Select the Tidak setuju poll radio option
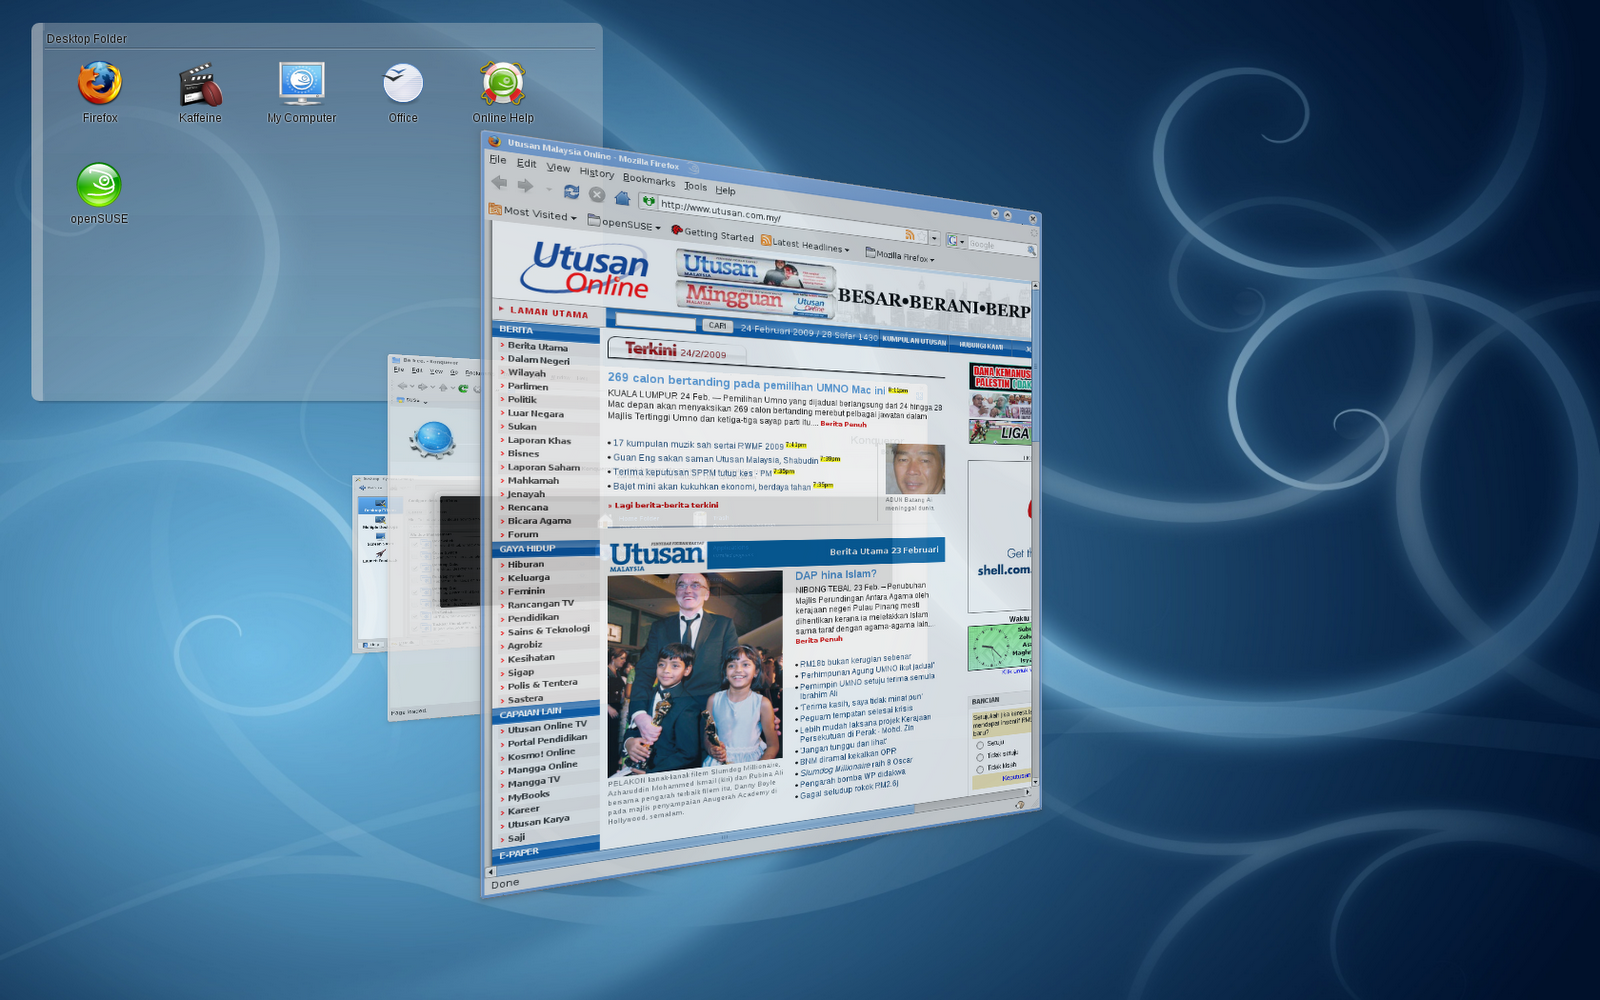Viewport: 1600px width, 1000px height. 980,757
